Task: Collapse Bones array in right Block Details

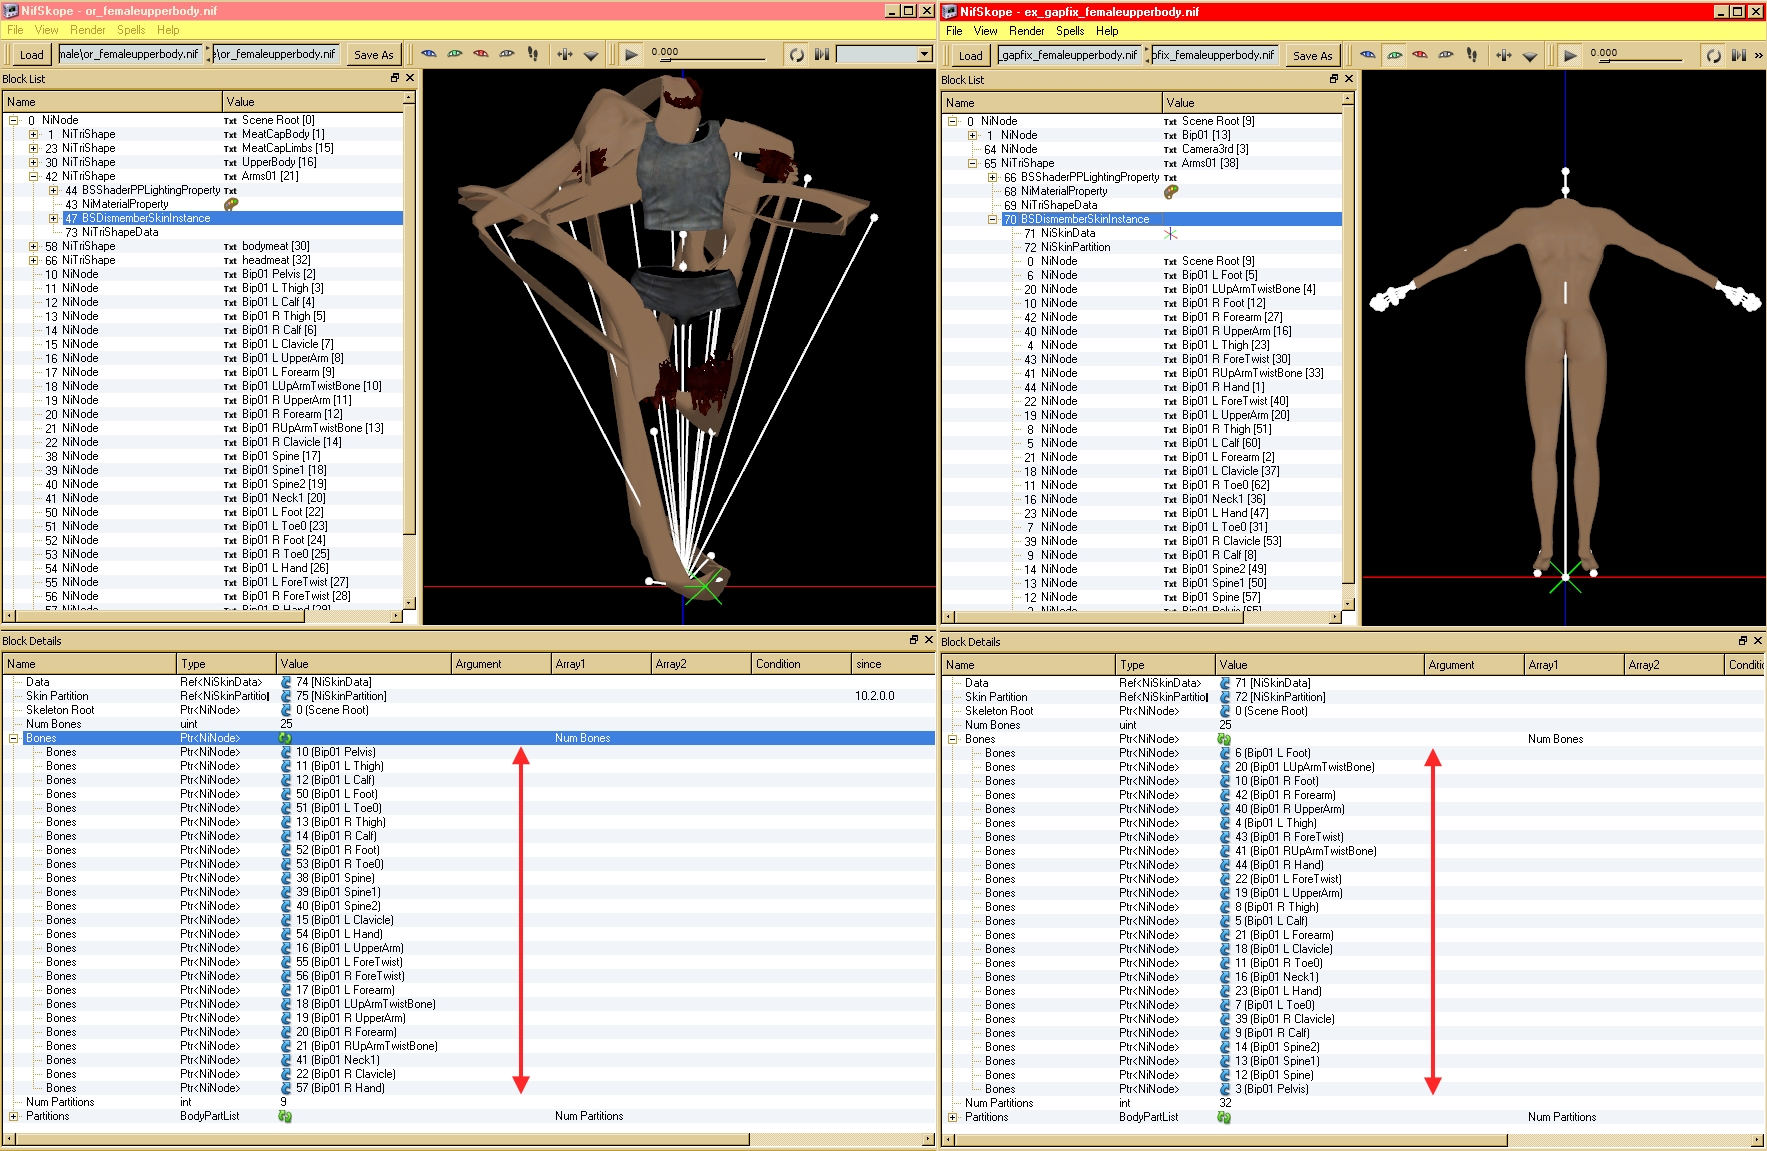Action: 952,739
